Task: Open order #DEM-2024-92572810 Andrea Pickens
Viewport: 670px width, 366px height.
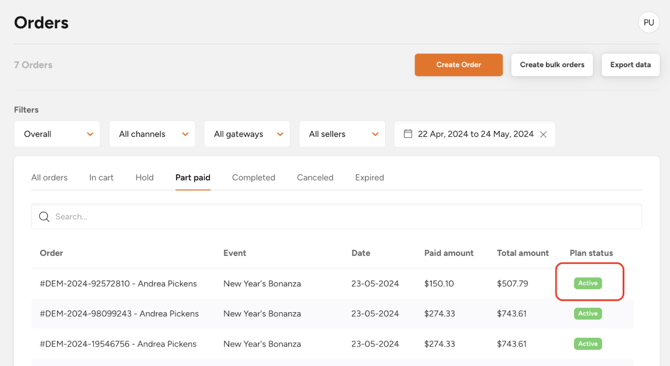Action: click(118, 284)
